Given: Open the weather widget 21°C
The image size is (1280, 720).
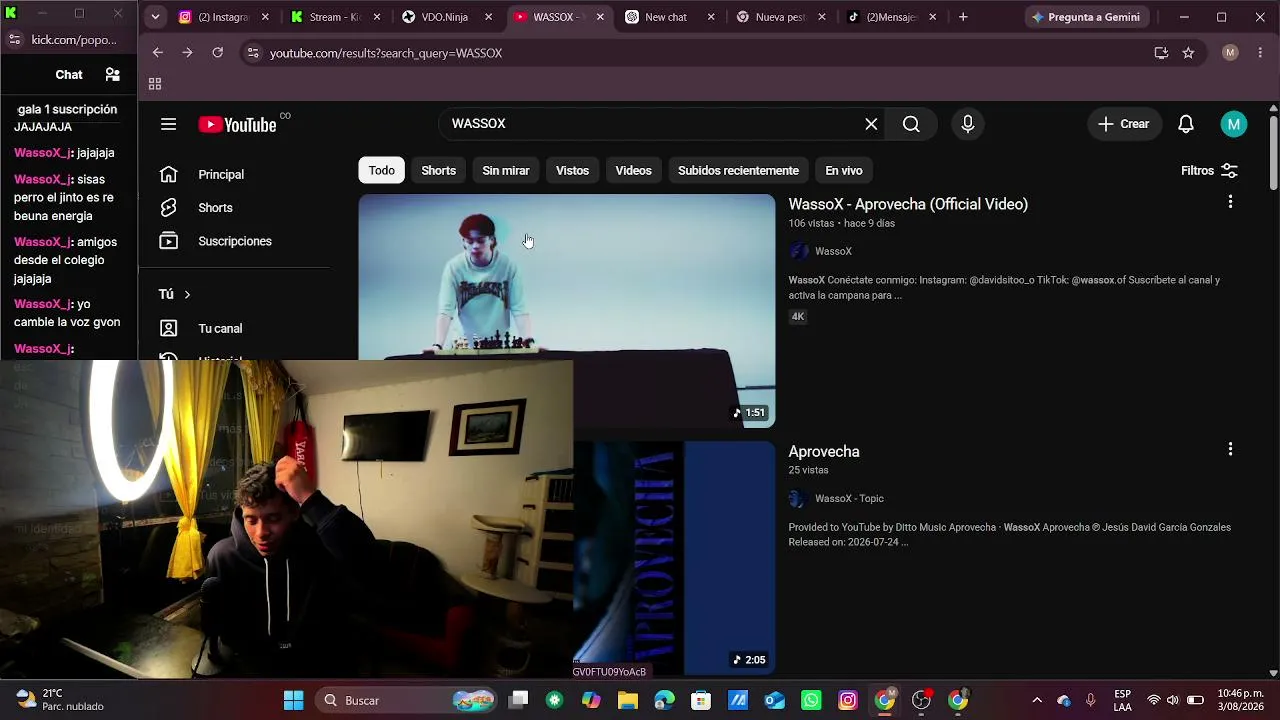Looking at the screenshot, I should pos(60,700).
